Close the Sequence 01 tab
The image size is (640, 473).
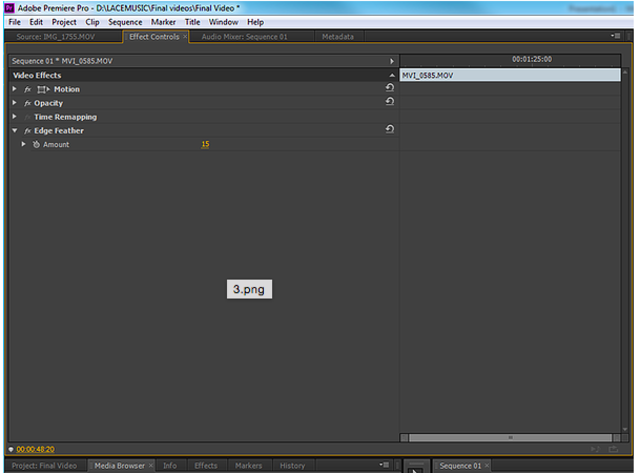coord(487,465)
